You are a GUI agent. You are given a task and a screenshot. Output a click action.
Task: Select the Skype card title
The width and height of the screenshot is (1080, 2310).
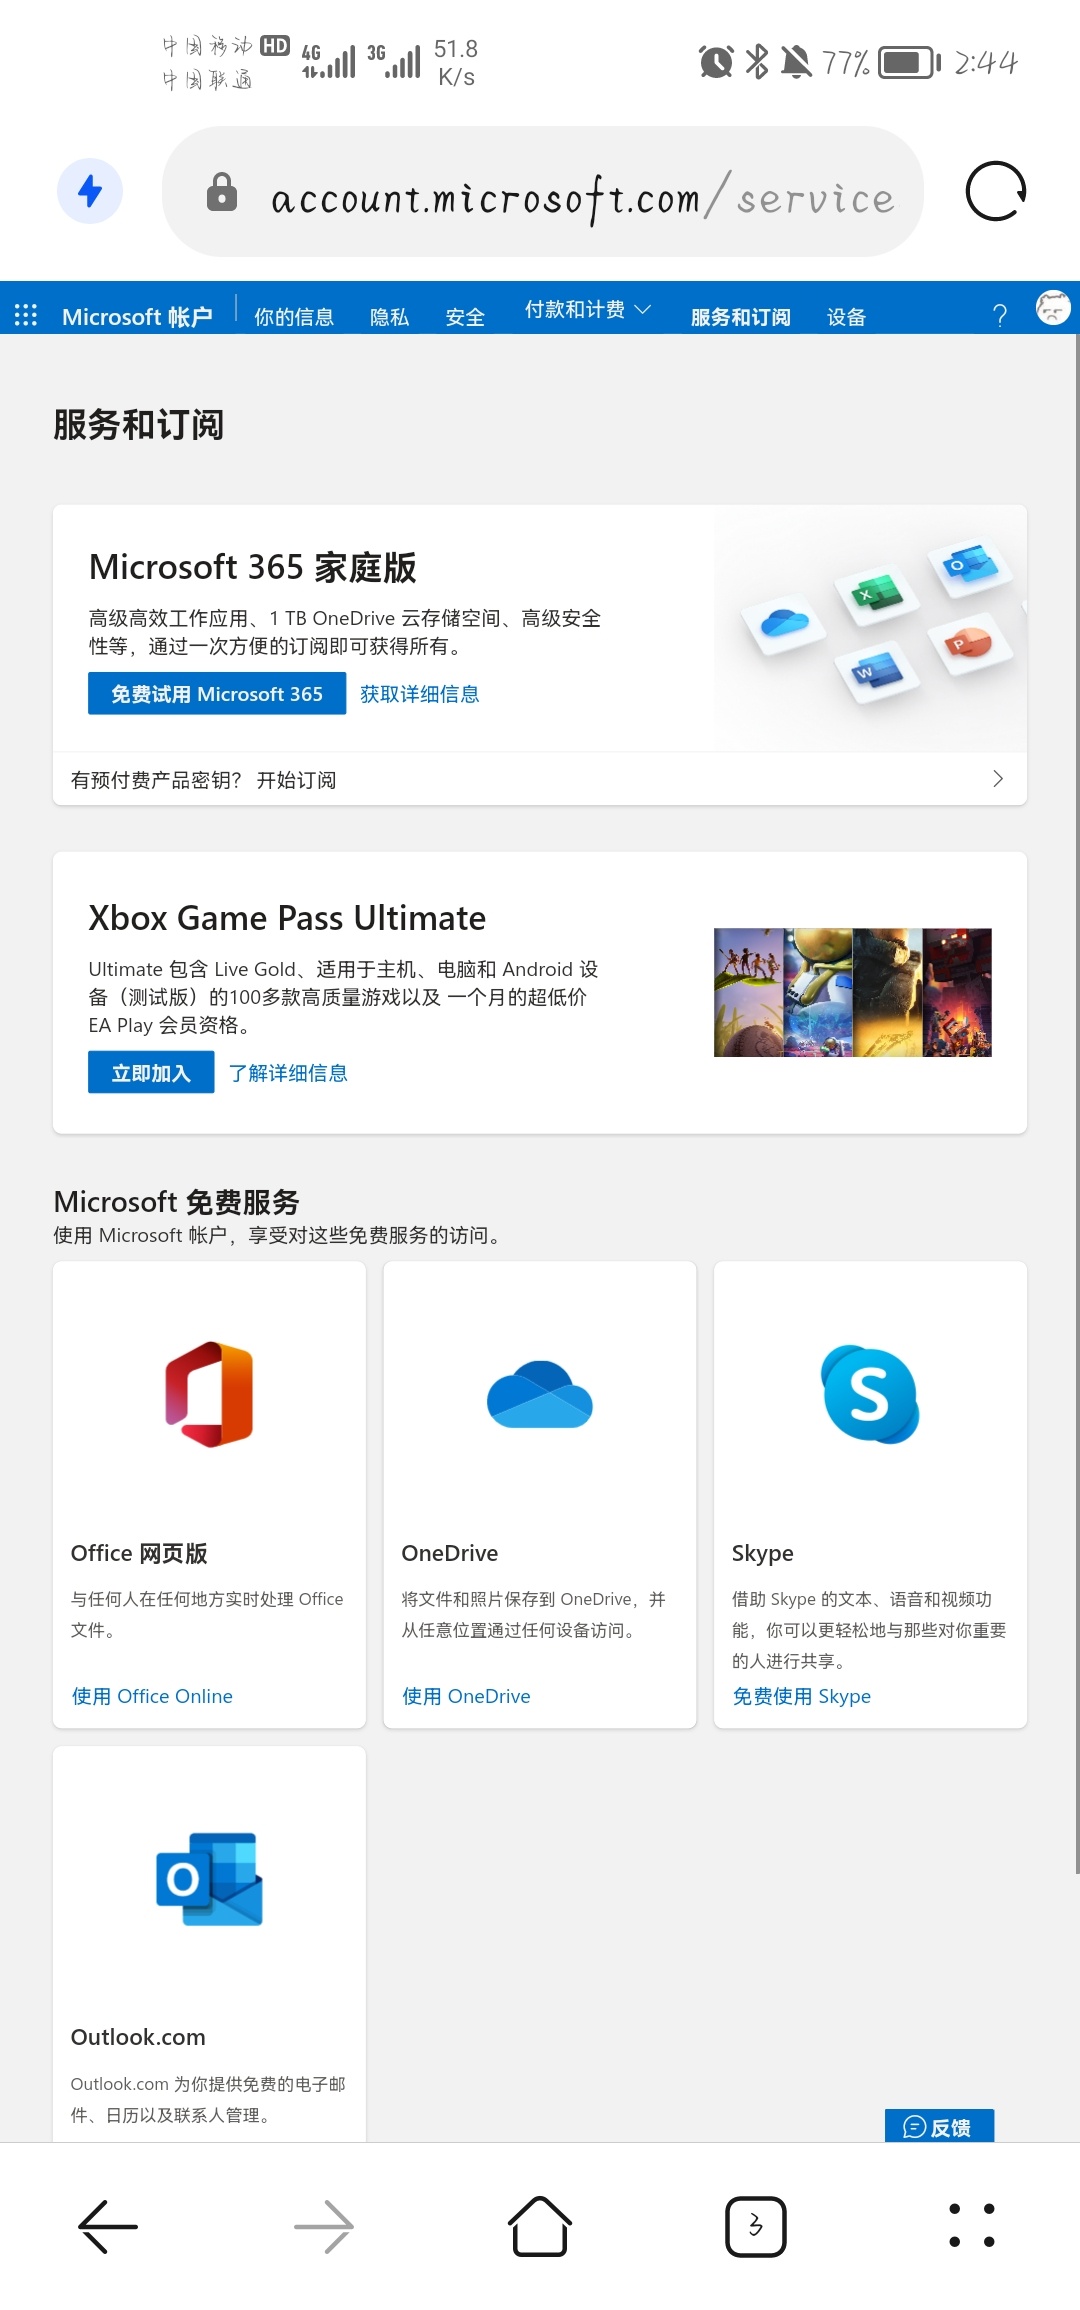(763, 1553)
